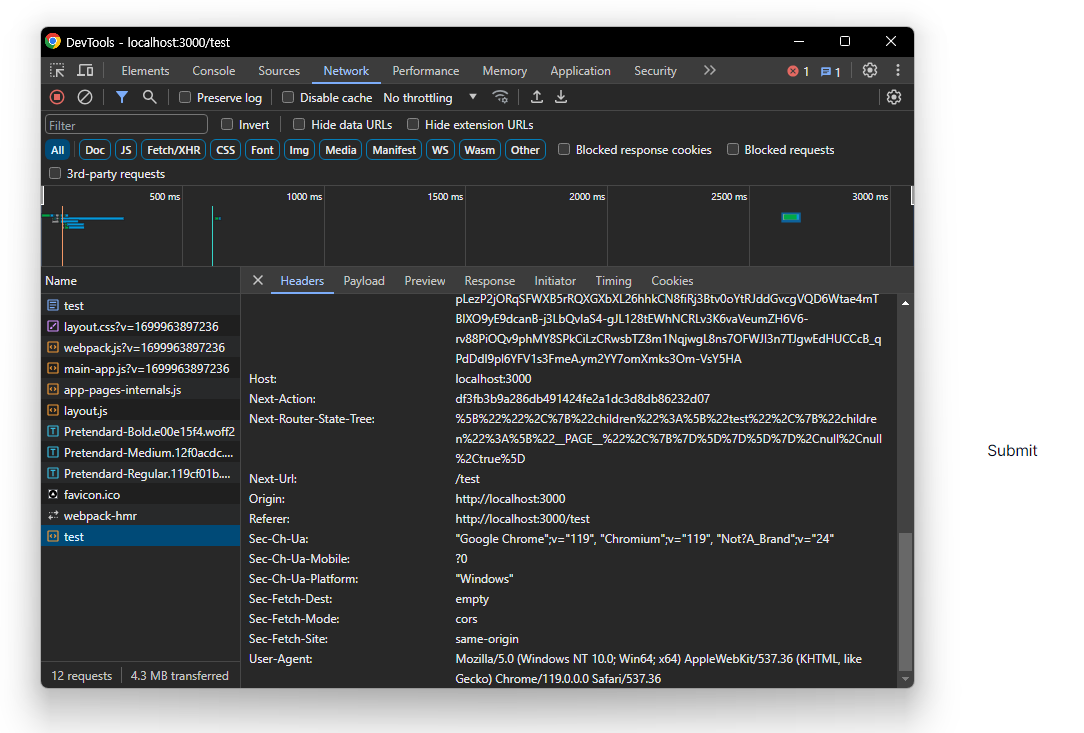Screen dimensions: 1084x733
Task: Open the network search magnifier
Action: pyautogui.click(x=149, y=98)
